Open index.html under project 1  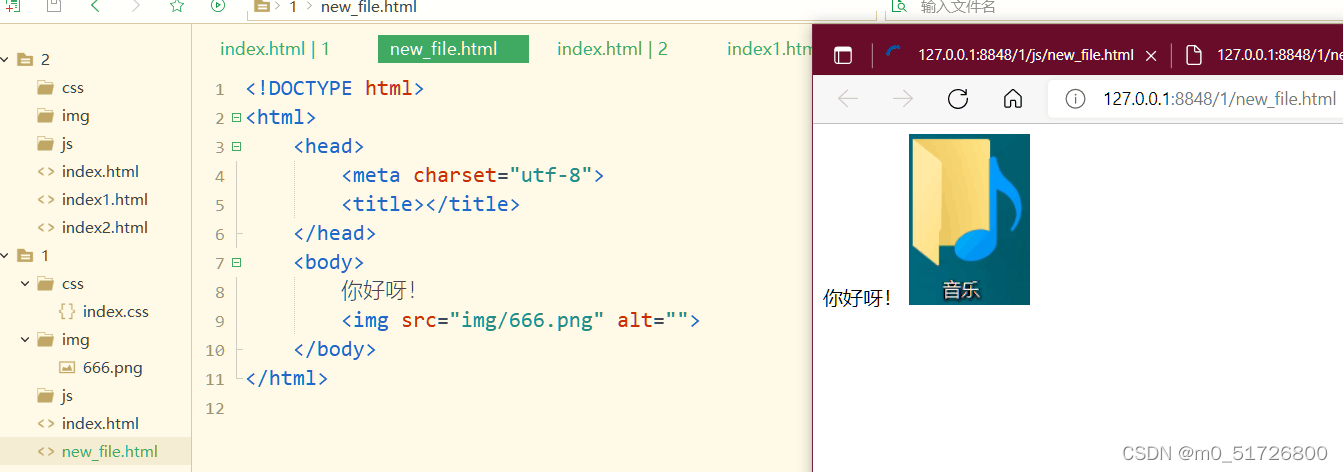coord(100,424)
